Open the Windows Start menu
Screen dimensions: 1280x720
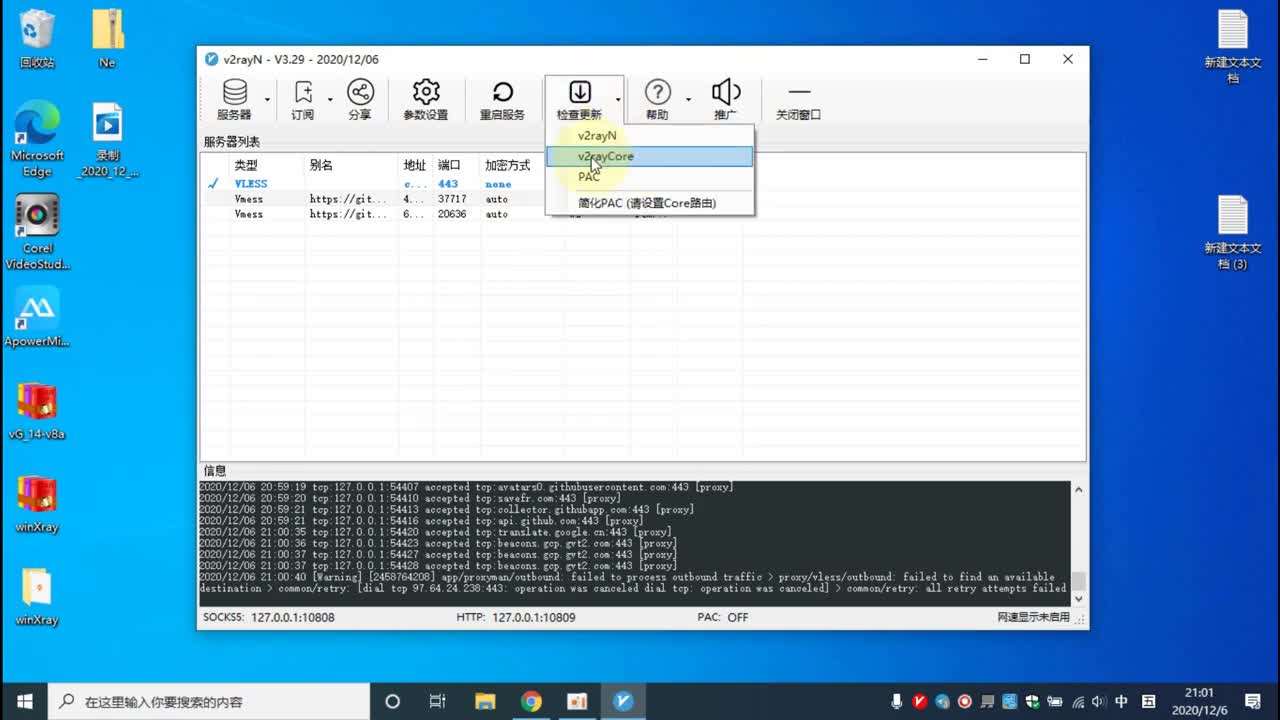(24, 701)
